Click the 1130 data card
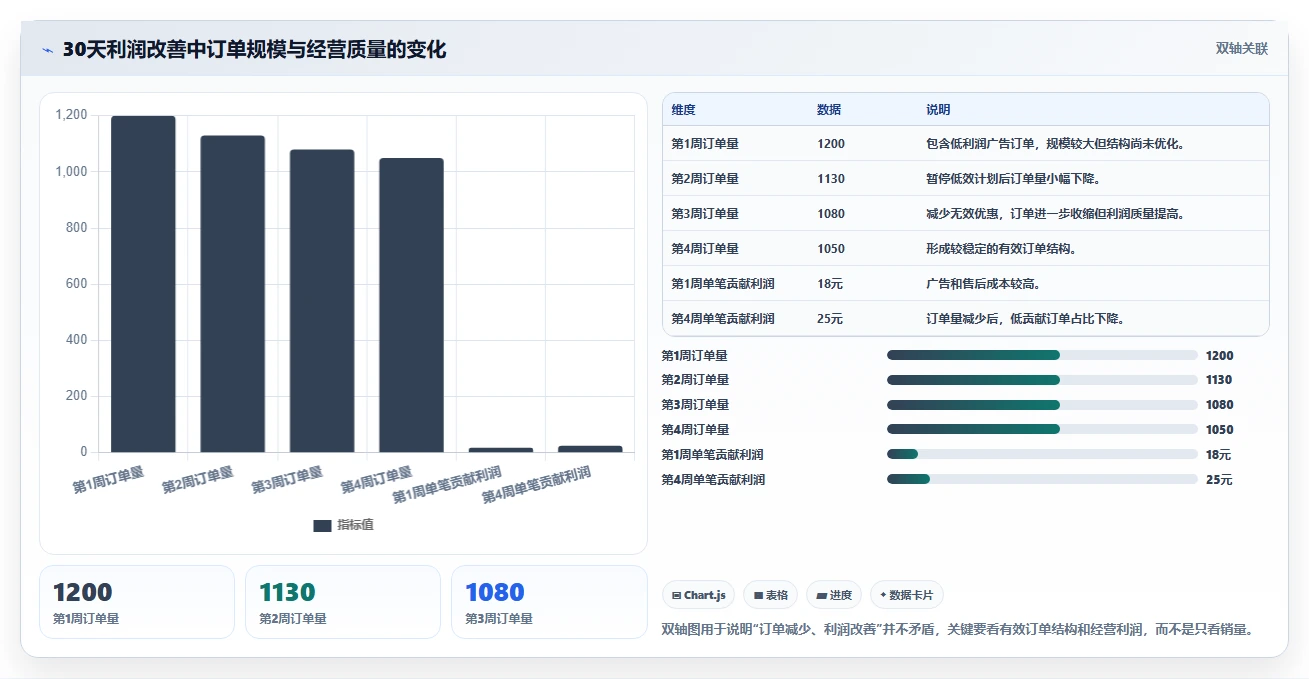The height and width of the screenshot is (679, 1309). [x=343, y=602]
